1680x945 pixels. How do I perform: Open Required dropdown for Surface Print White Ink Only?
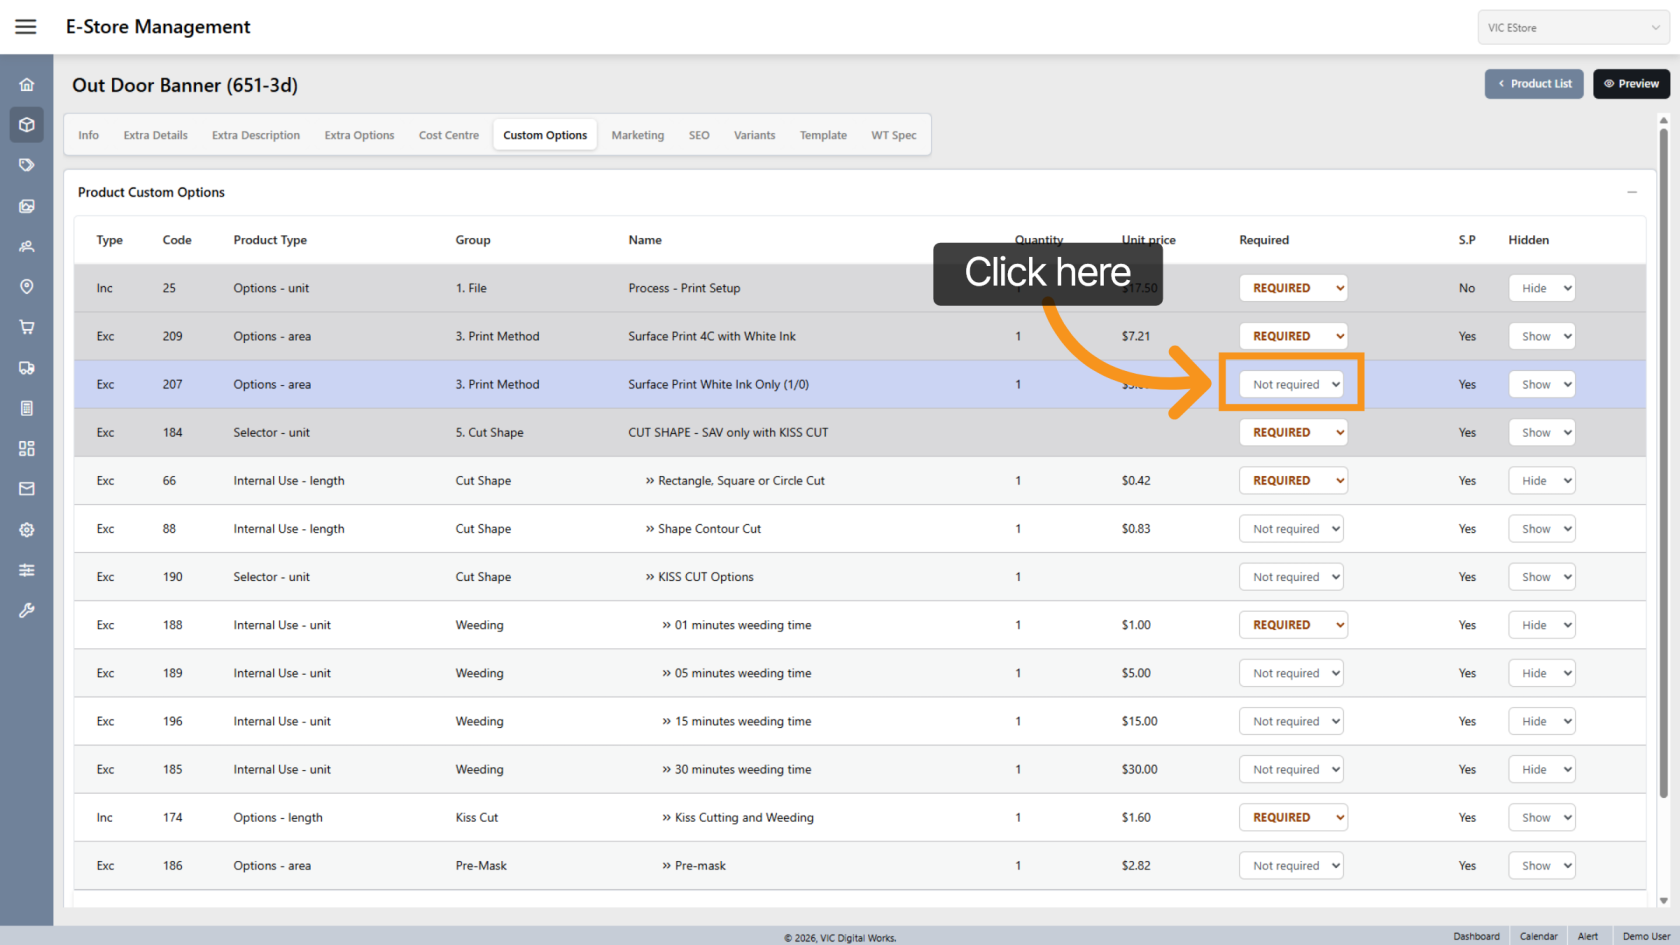pyautogui.click(x=1291, y=385)
